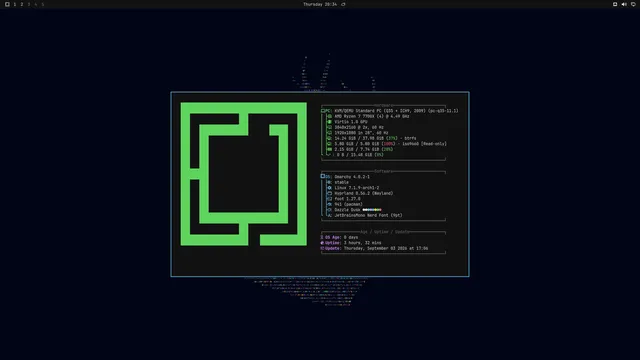Click the foot 1.27.0 text
The width and height of the screenshot is (640, 360).
[347, 199]
